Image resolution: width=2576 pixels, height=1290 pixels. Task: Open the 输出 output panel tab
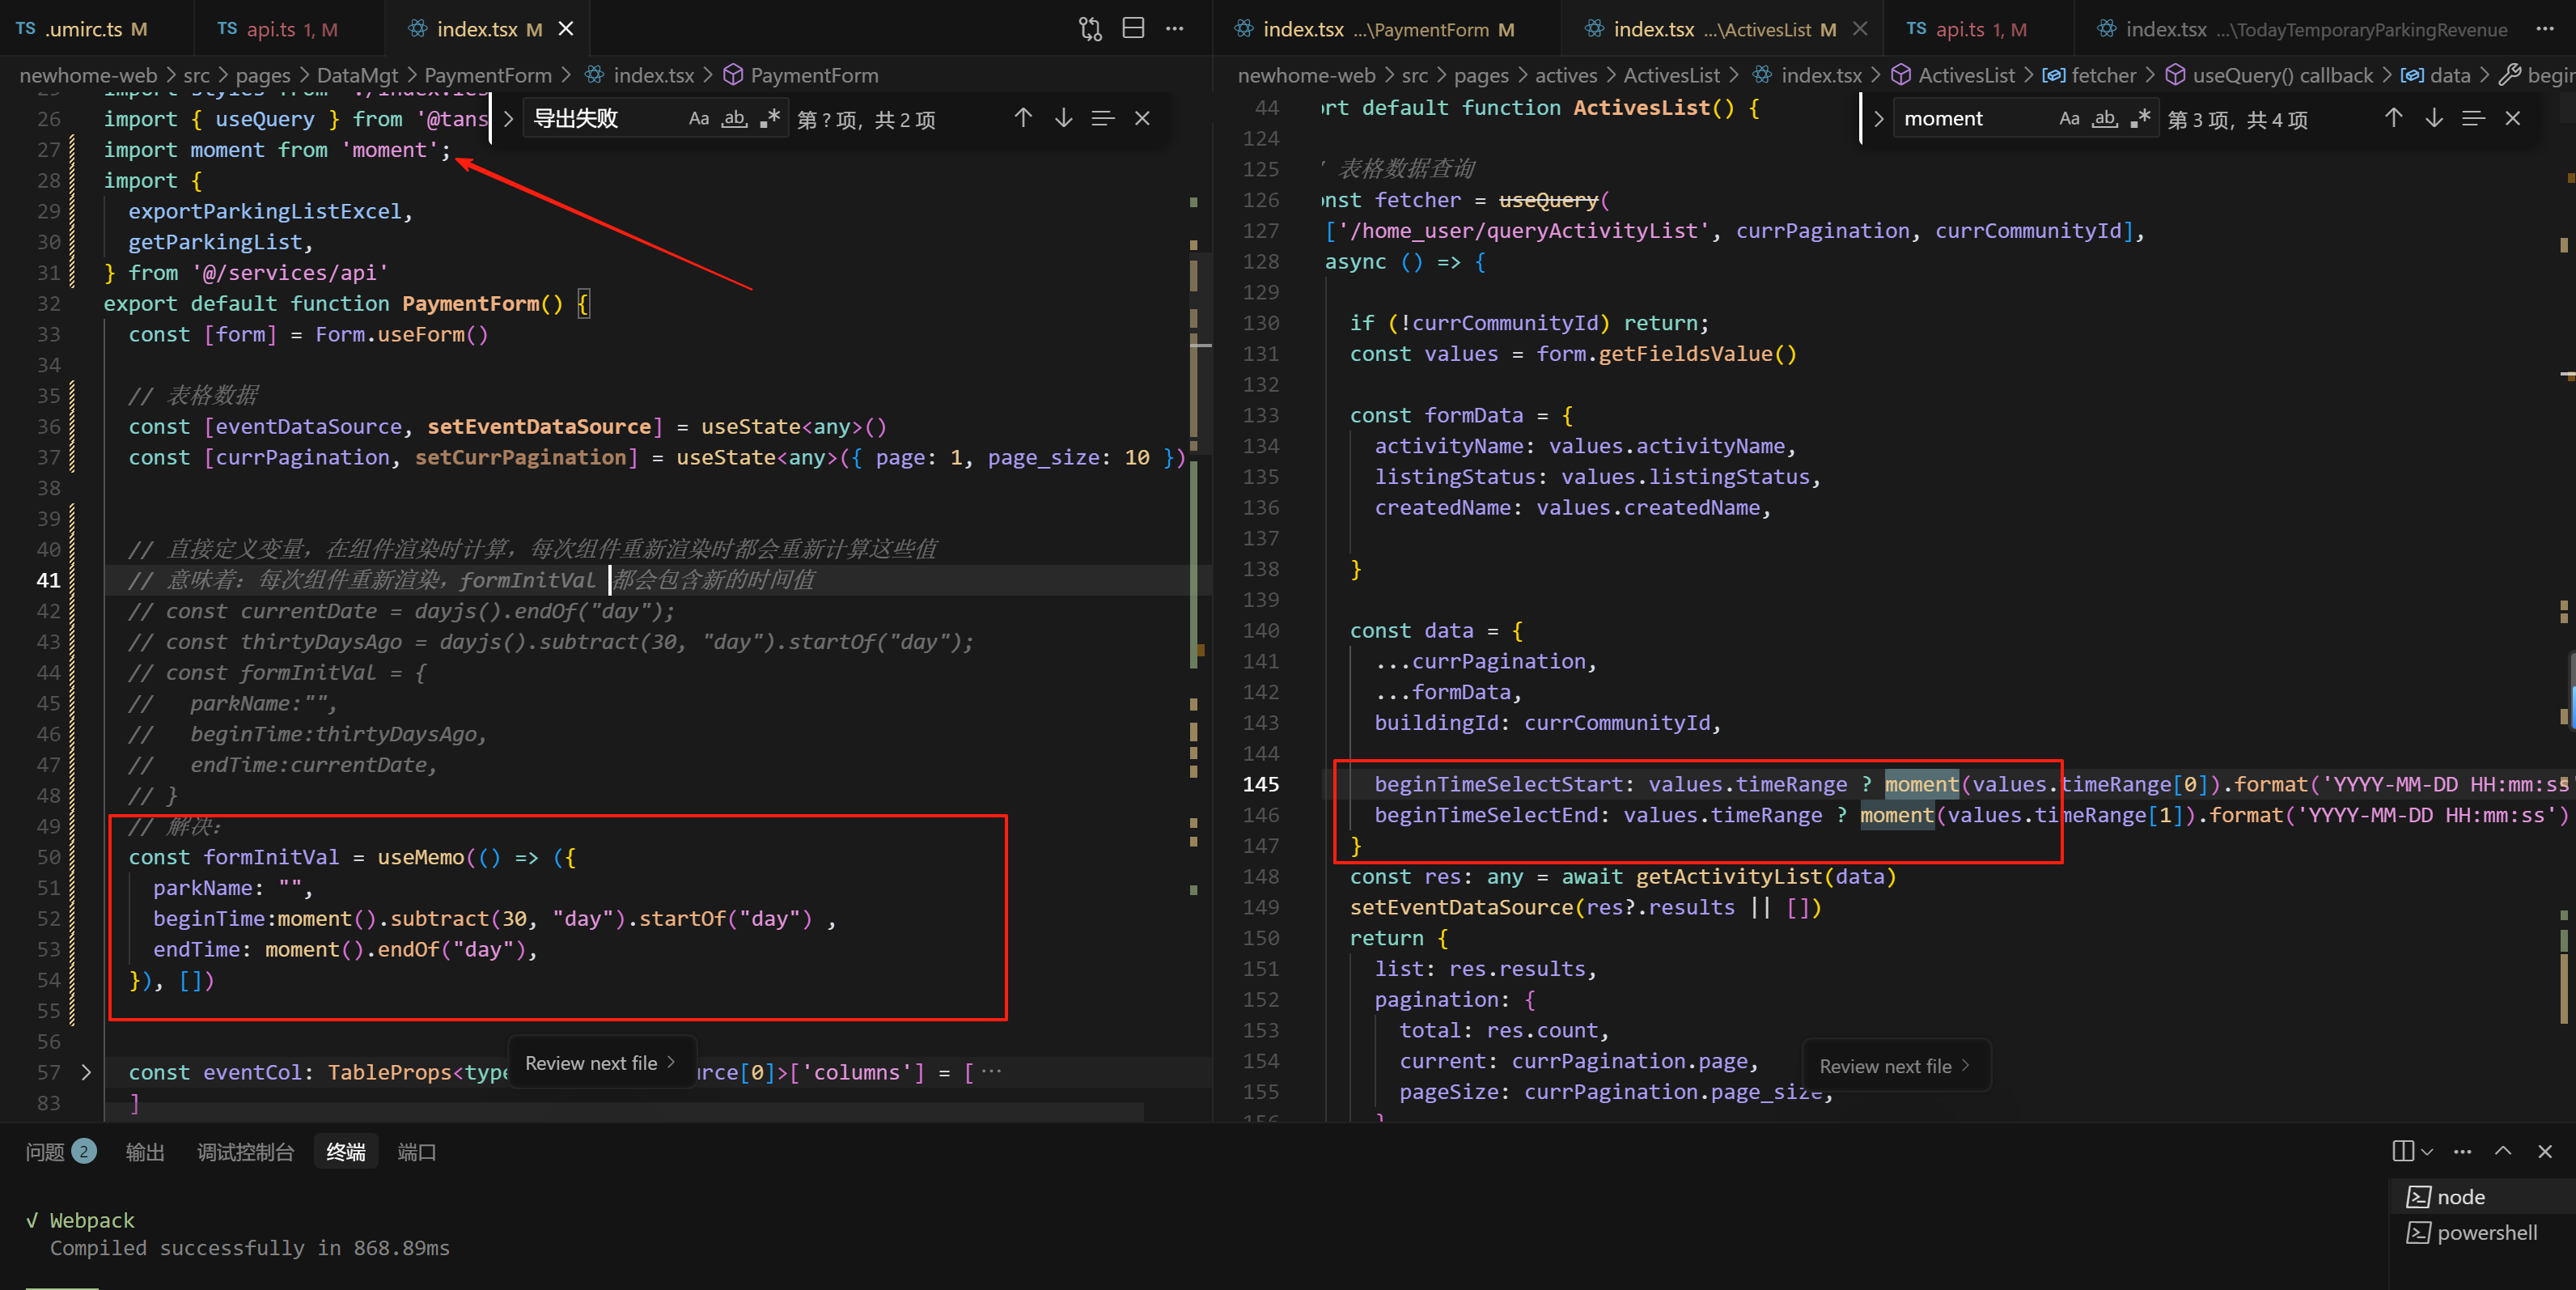coord(145,1152)
